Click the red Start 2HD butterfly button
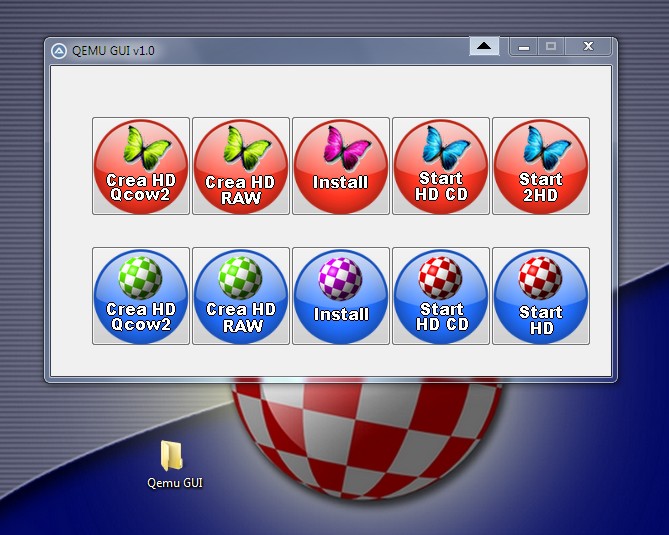Image resolution: width=669 pixels, height=535 pixels. 541,166
